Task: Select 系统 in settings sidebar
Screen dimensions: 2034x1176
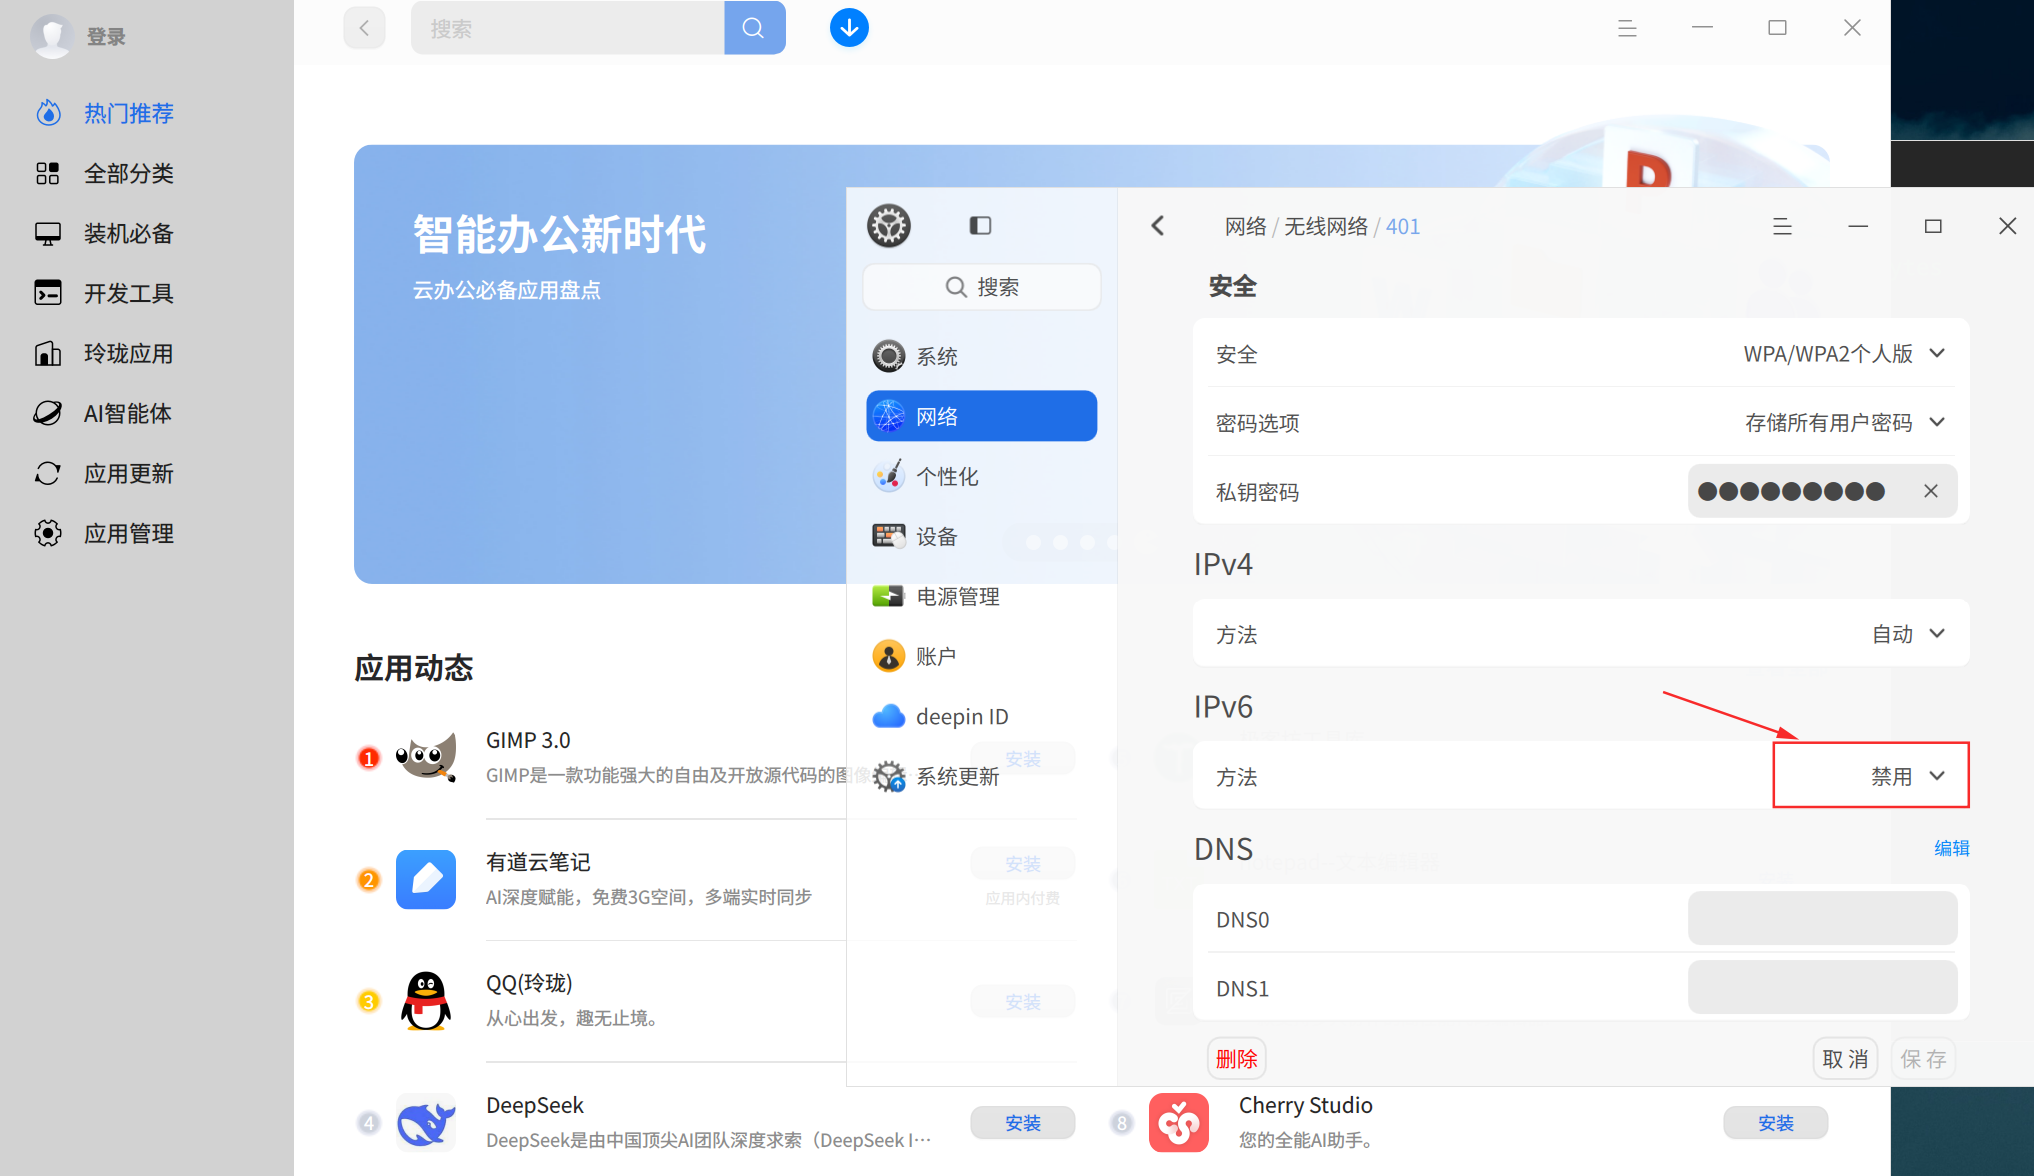Action: 981,356
